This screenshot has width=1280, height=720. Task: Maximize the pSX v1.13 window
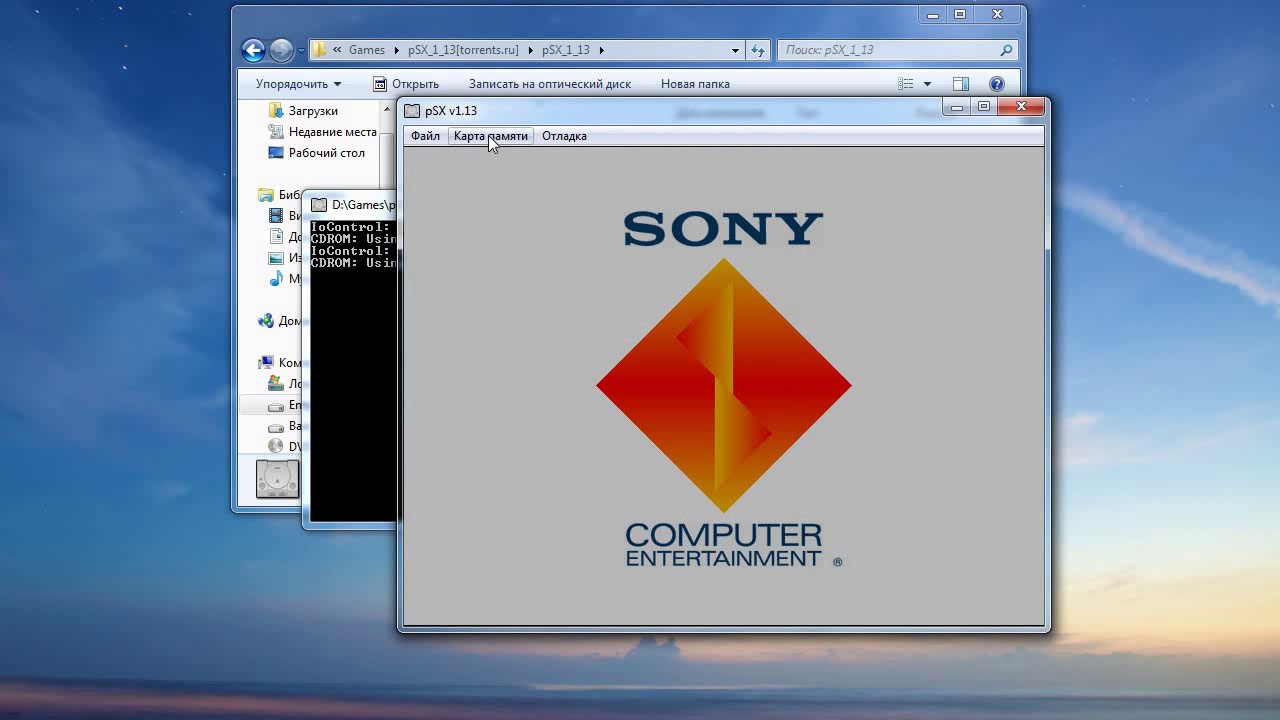click(x=984, y=106)
